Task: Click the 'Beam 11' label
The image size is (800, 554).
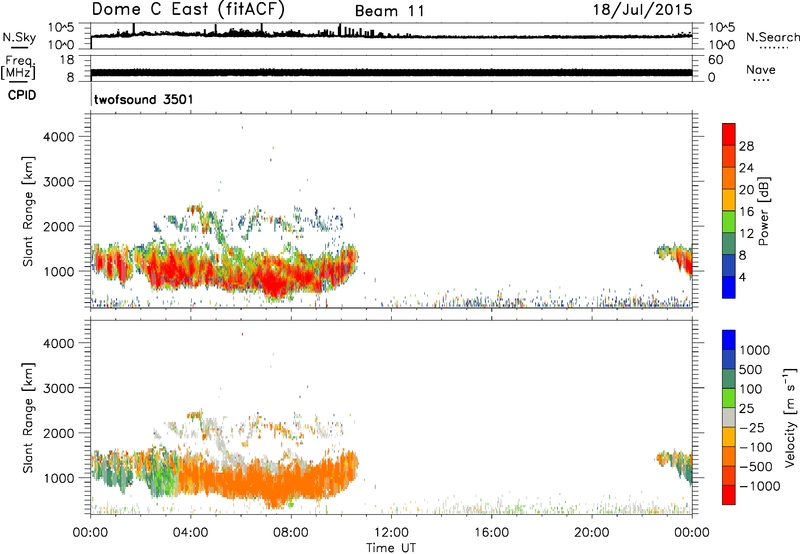Action: (x=389, y=11)
